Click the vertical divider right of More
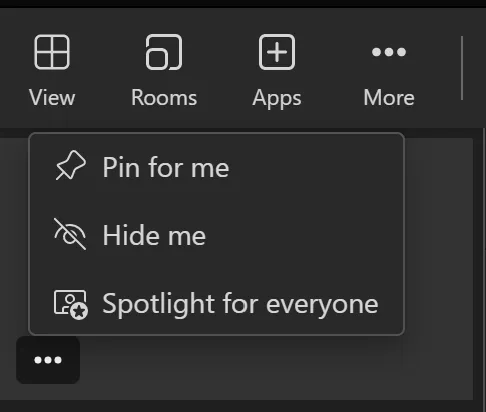The height and width of the screenshot is (412, 486). tap(462, 68)
